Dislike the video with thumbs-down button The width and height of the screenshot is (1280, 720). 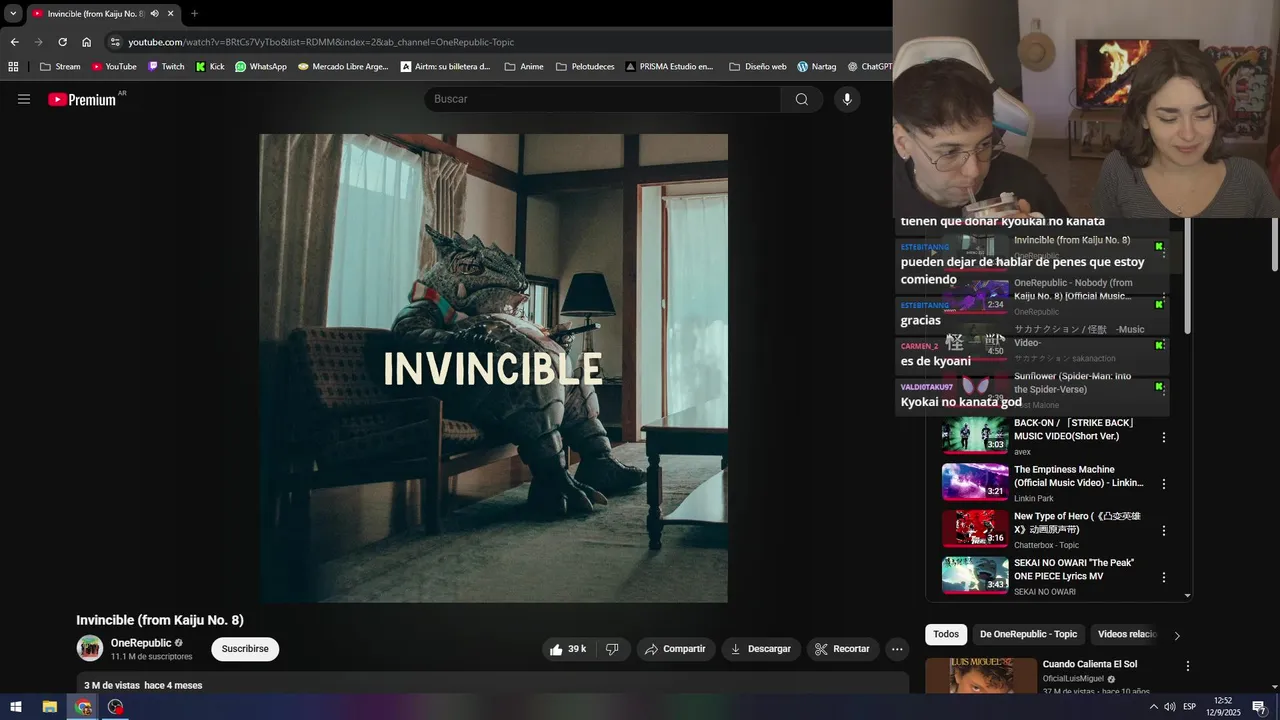tap(612, 649)
